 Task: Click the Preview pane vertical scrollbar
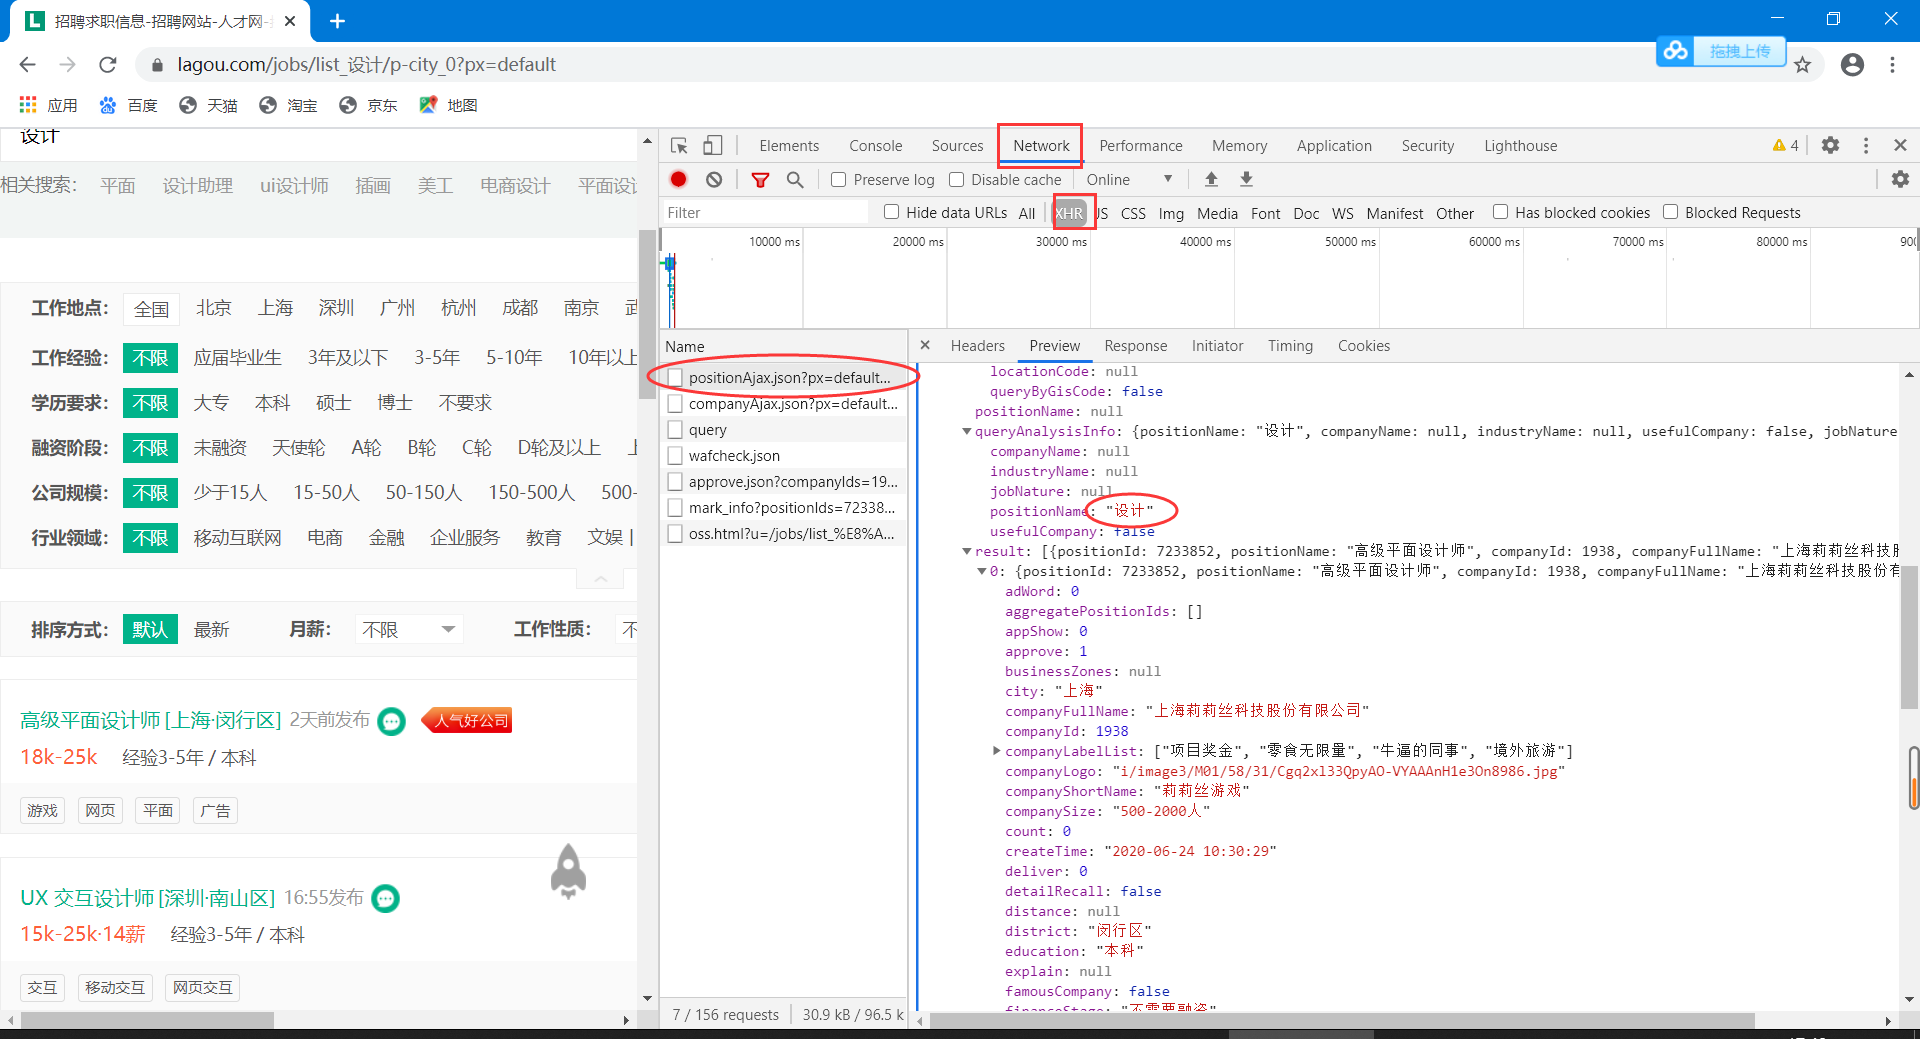coord(1909,637)
